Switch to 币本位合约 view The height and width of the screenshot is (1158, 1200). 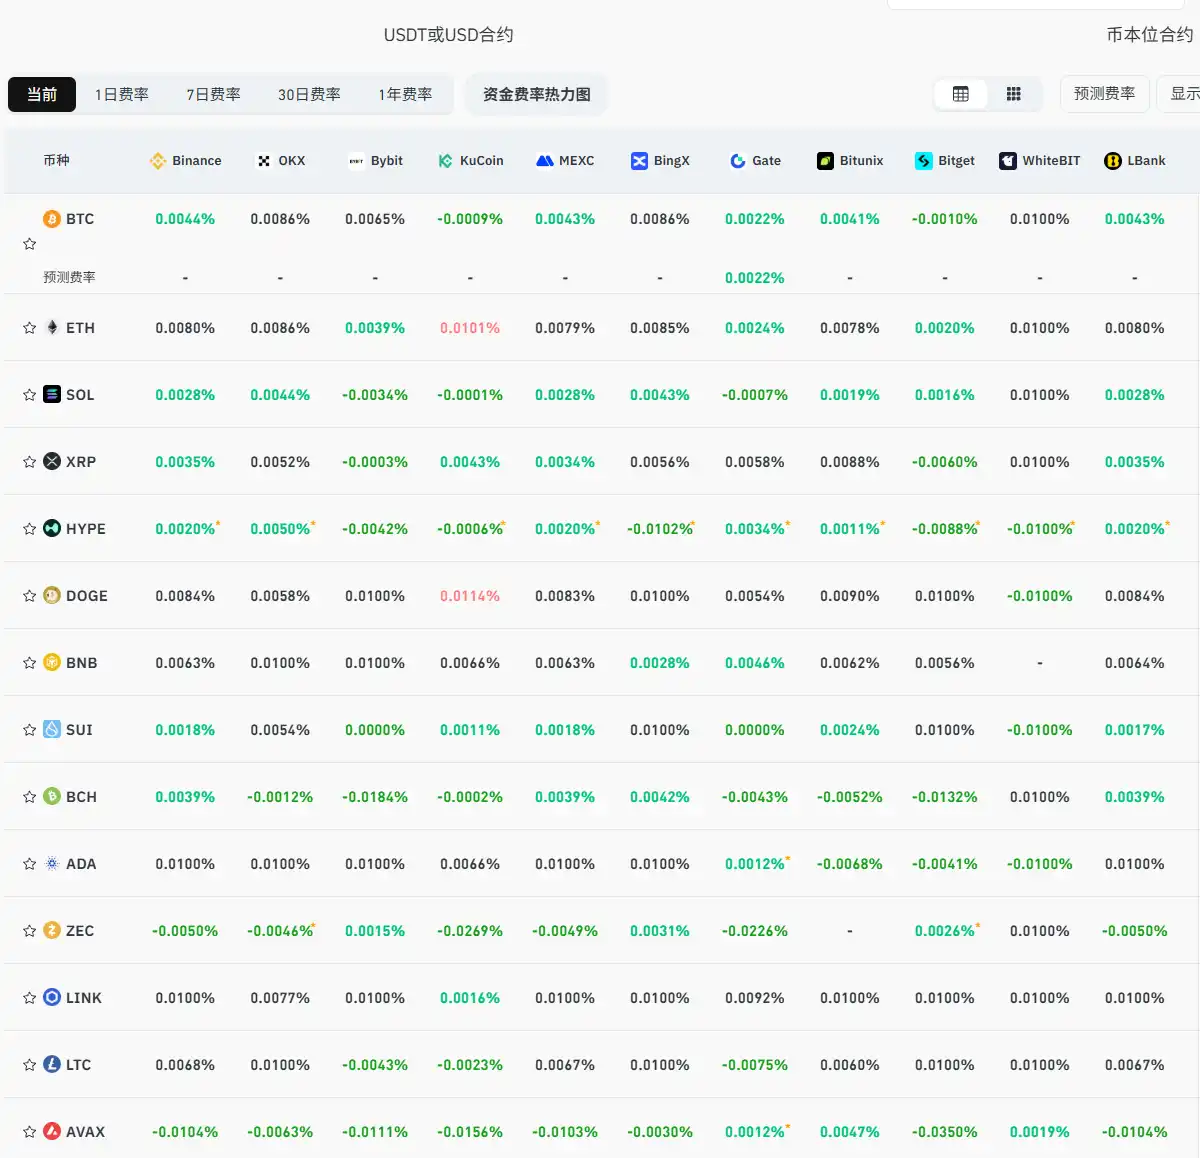pyautogui.click(x=1148, y=33)
